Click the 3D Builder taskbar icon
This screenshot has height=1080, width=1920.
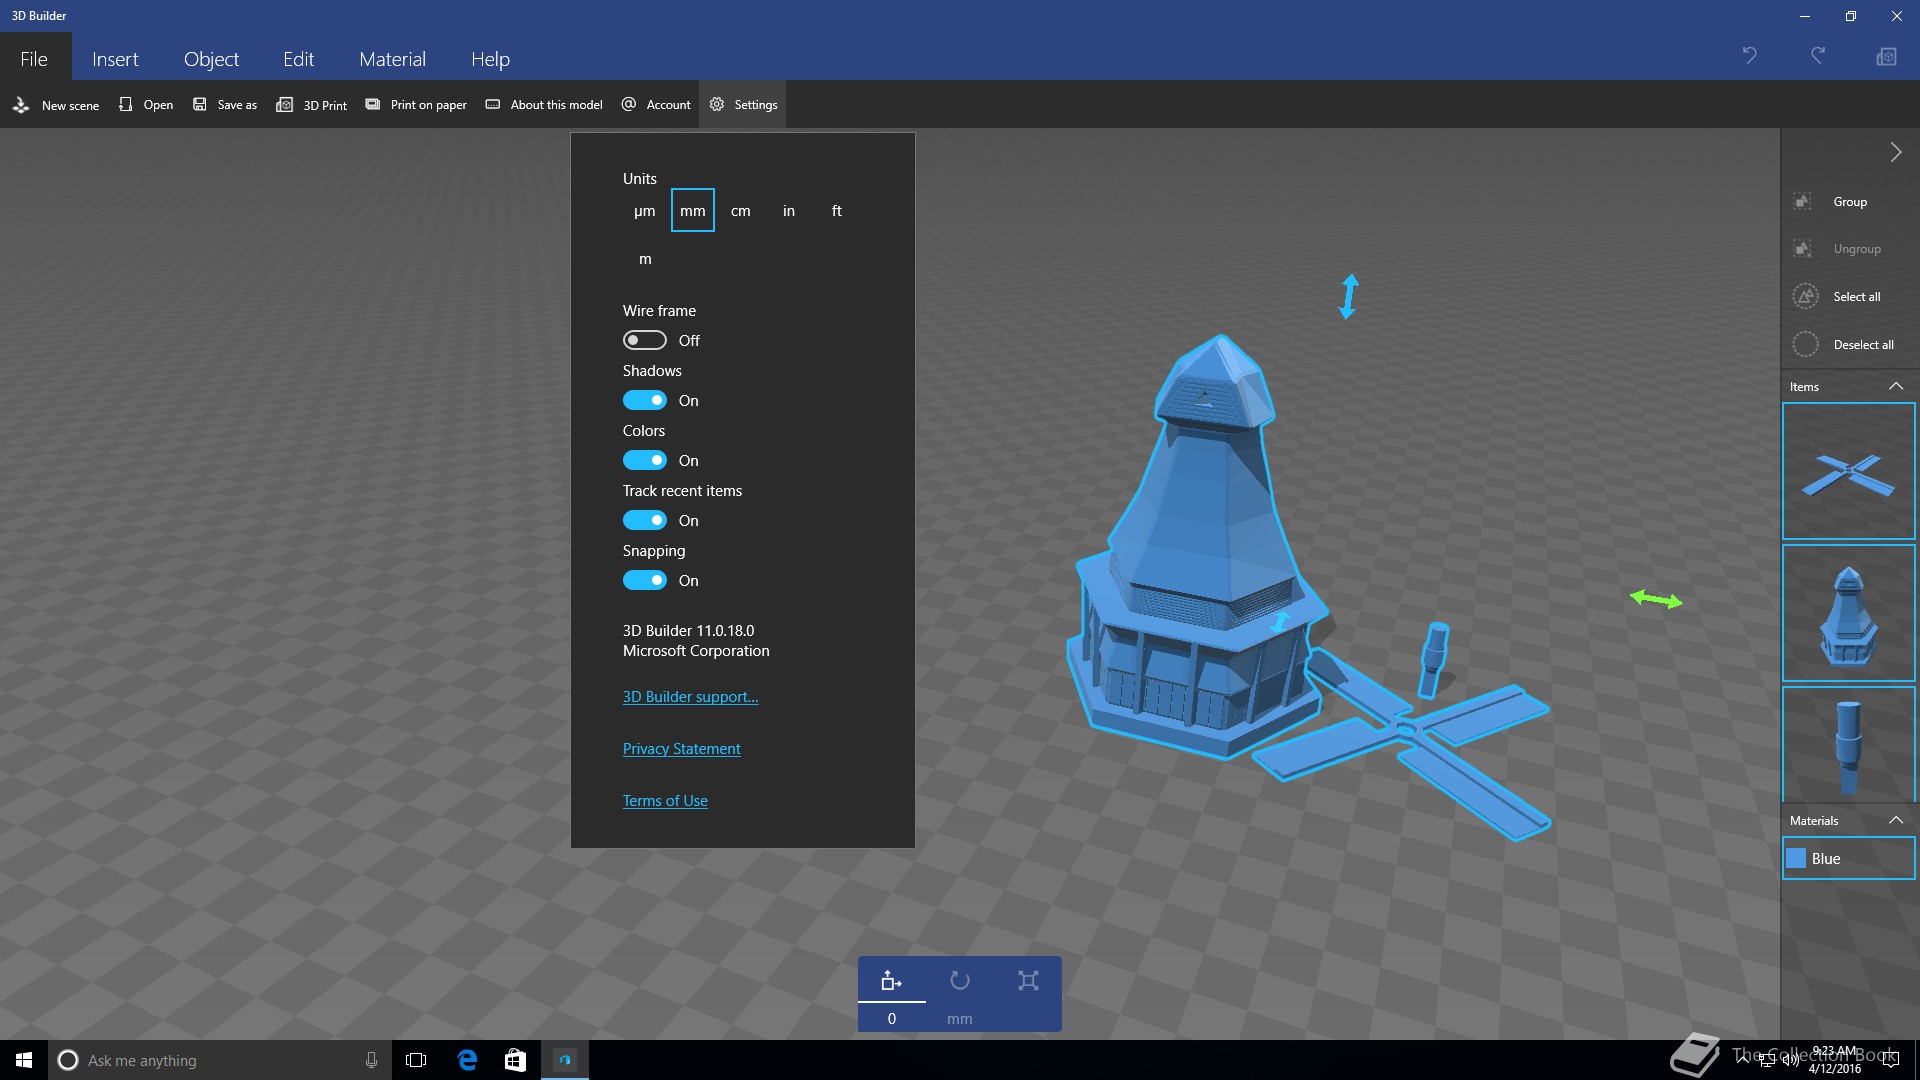click(565, 1060)
